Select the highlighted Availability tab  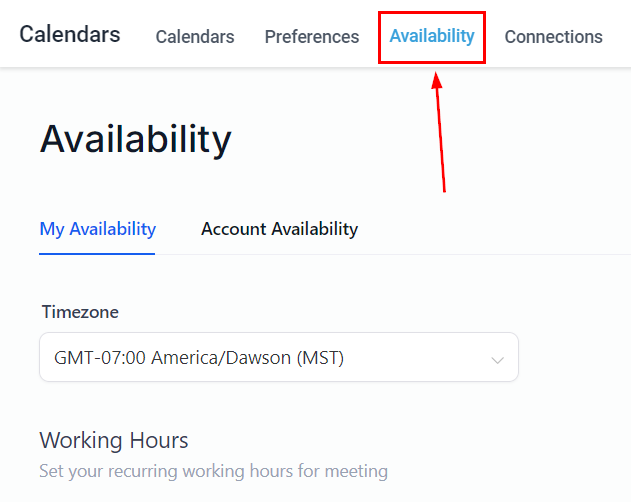click(432, 36)
